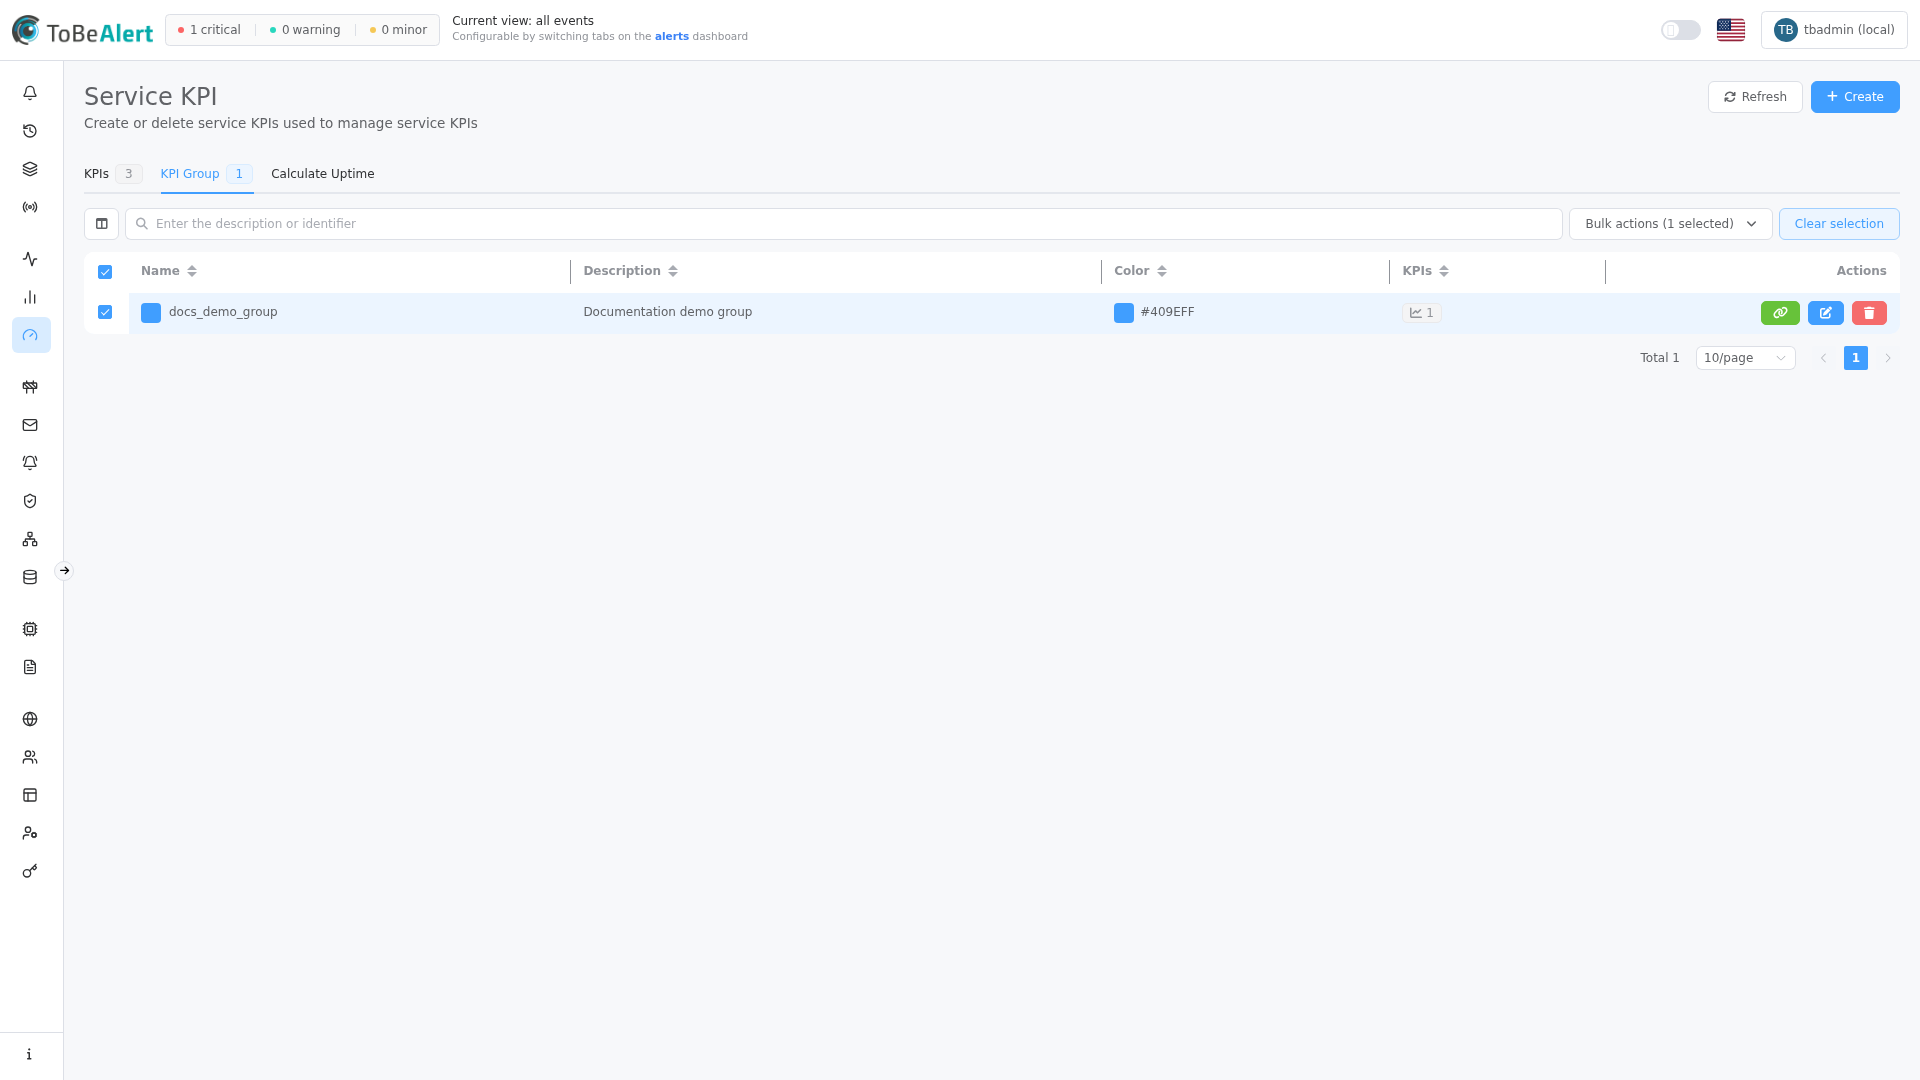Click page 1 pagination button
This screenshot has height=1080, width=1920.
click(x=1856, y=358)
